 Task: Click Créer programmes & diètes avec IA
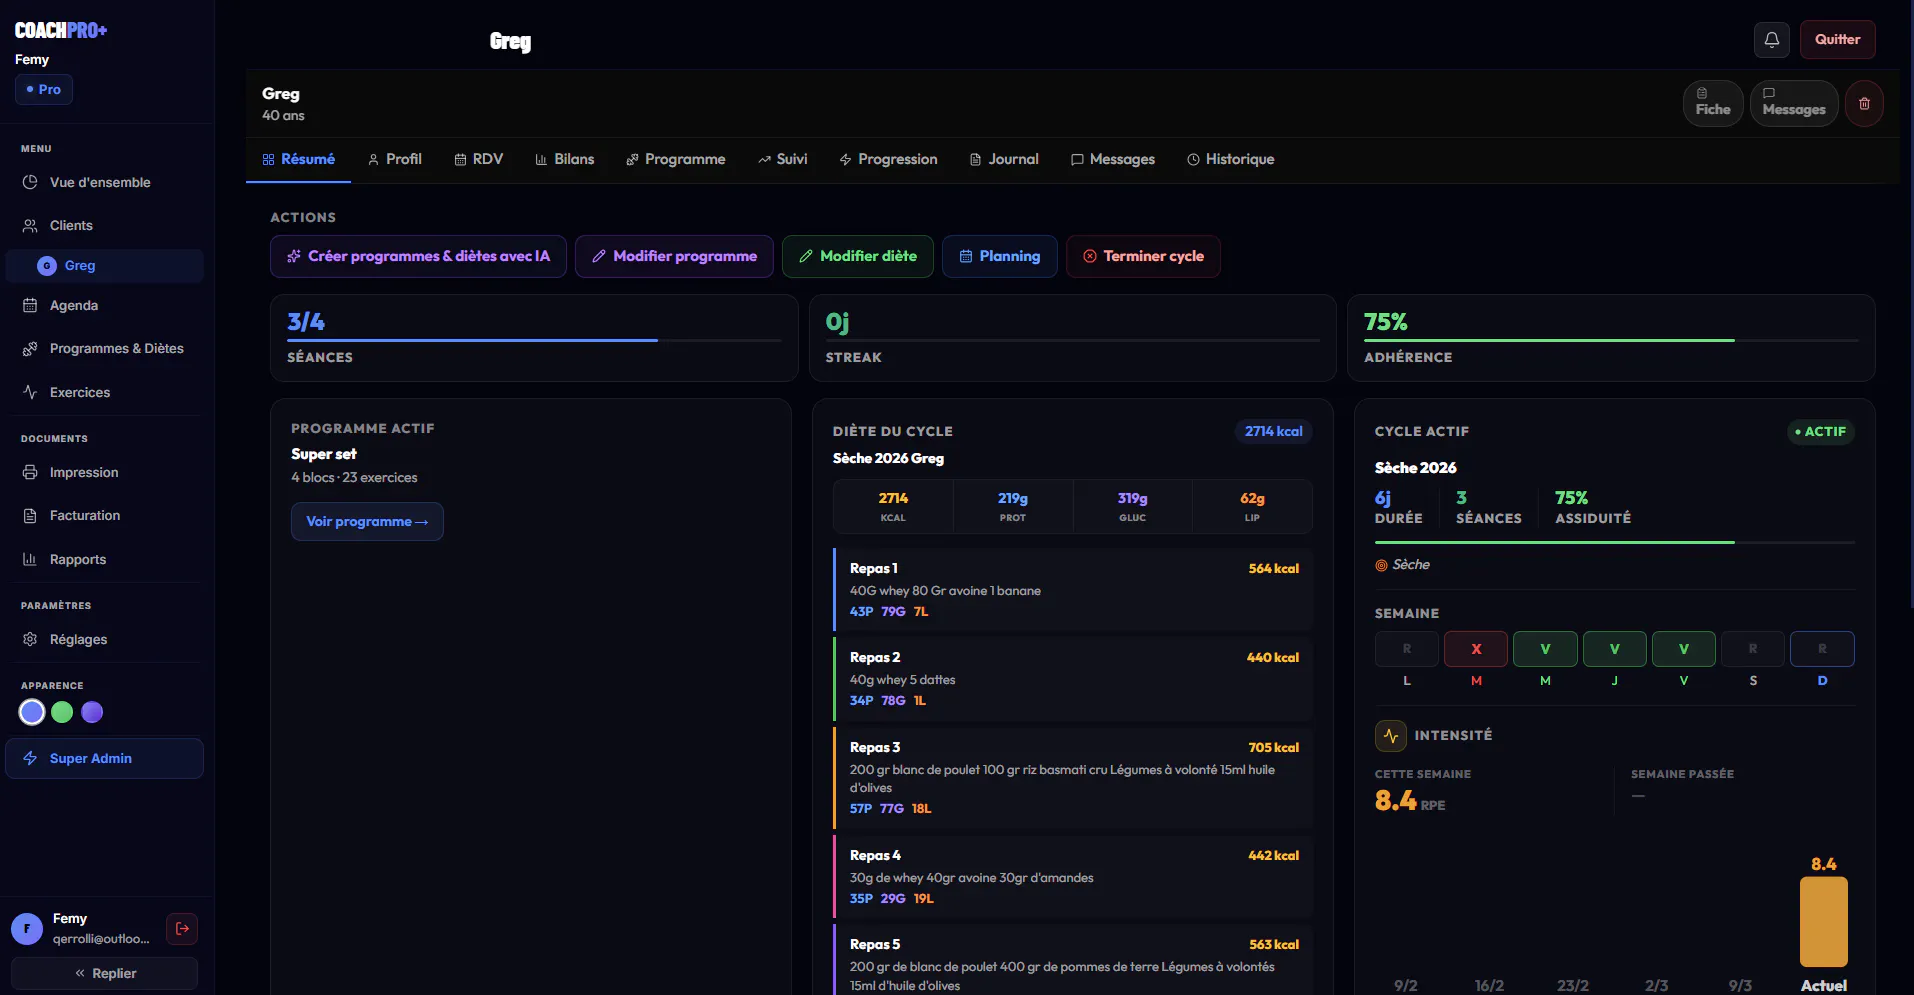[418, 256]
